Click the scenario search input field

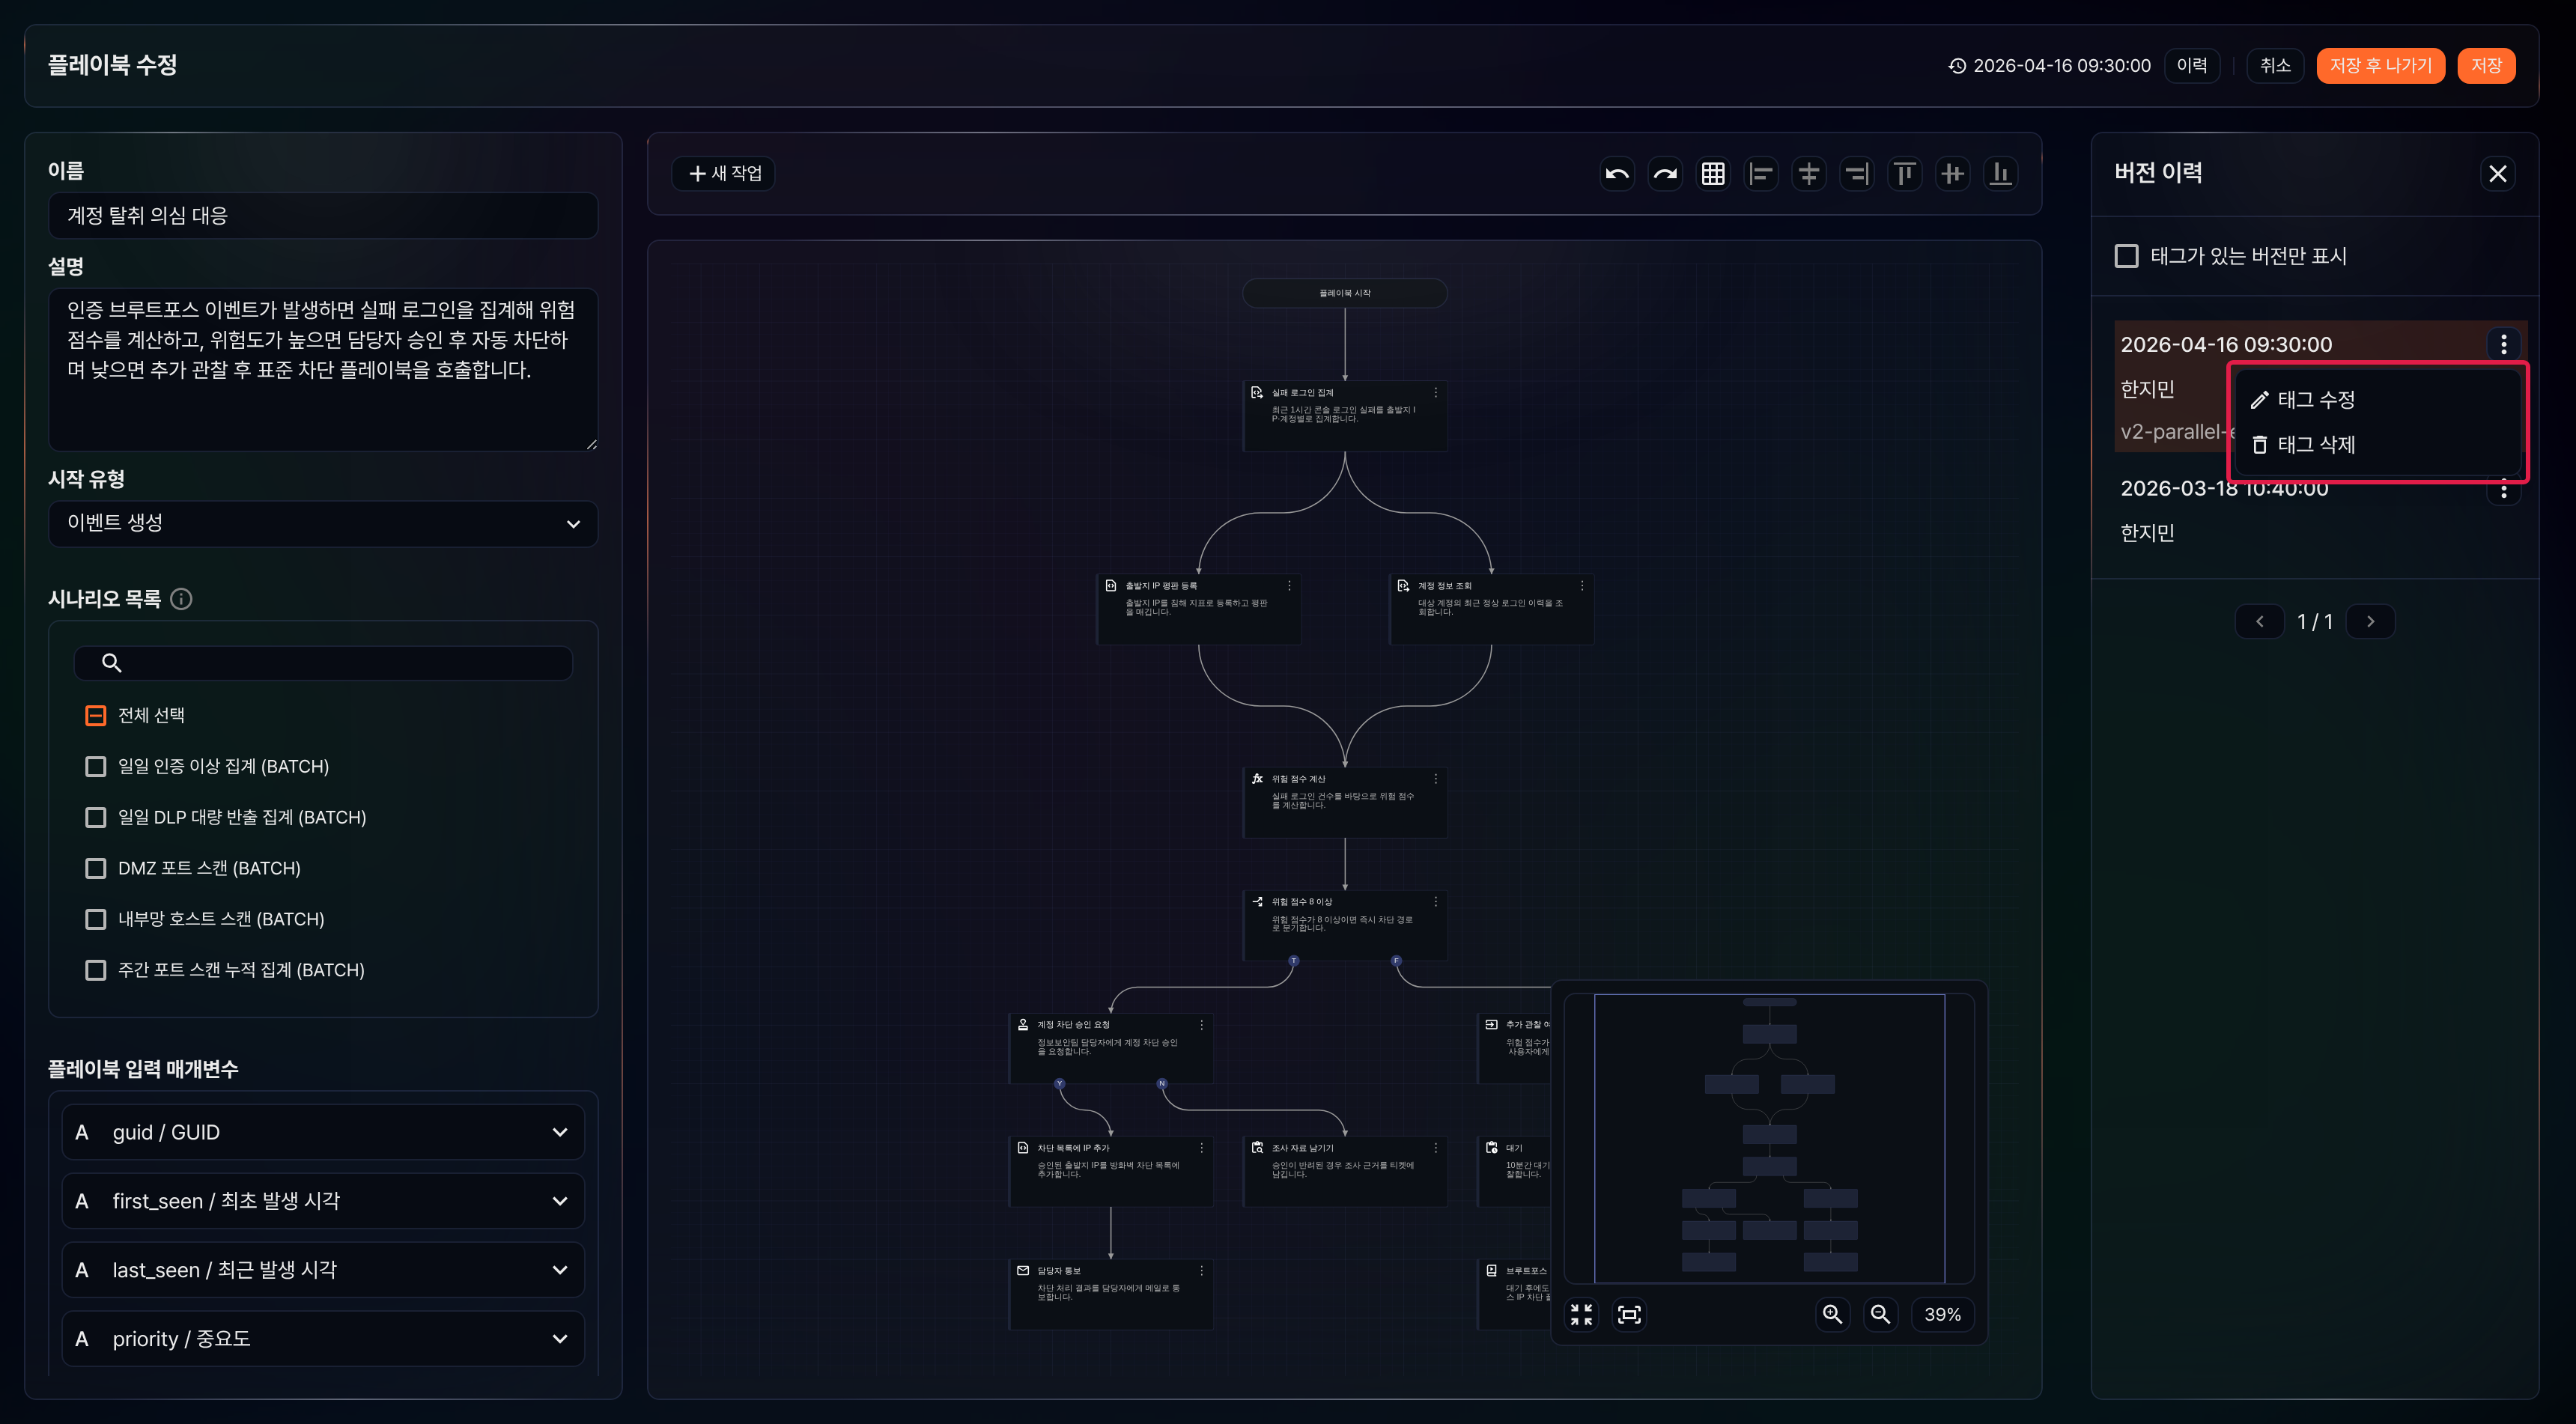tap(323, 663)
